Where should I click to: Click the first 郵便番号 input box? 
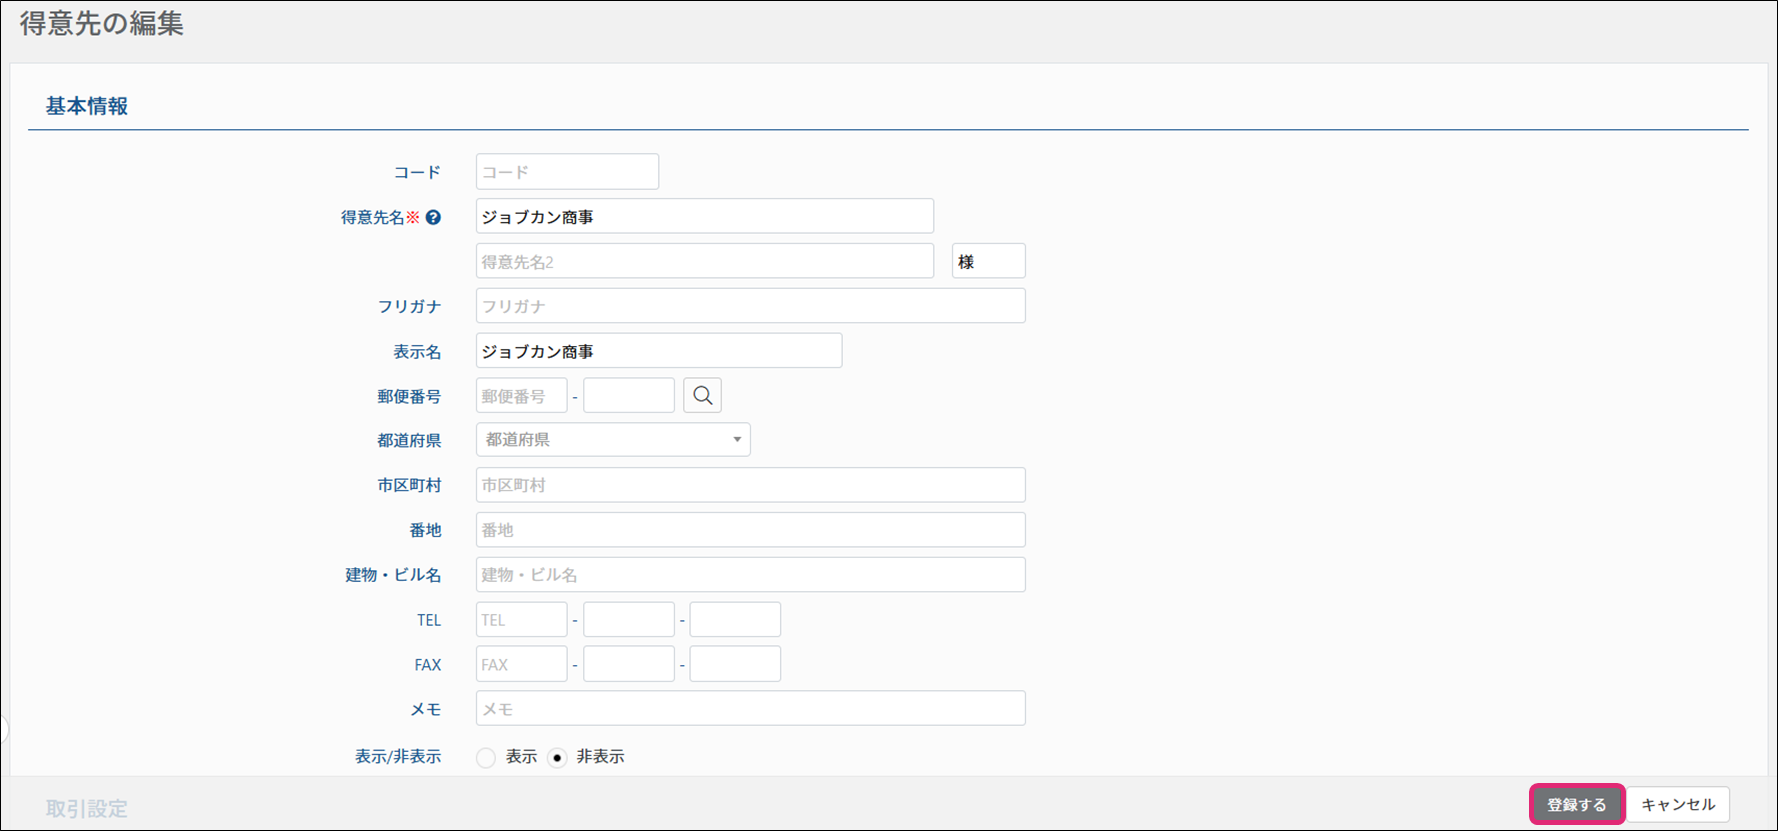tap(521, 396)
